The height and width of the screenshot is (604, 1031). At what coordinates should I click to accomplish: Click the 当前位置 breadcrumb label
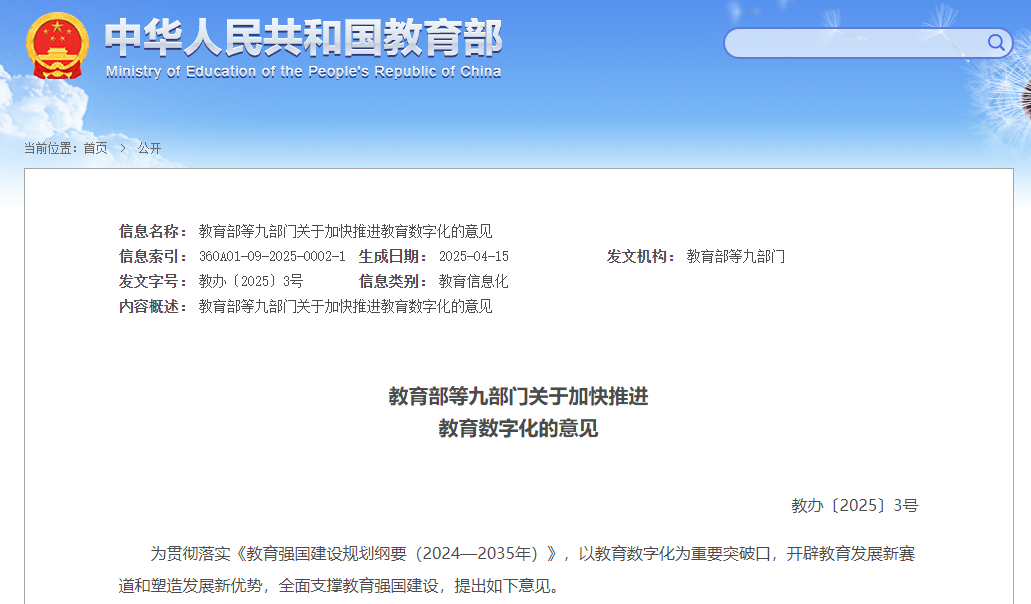(51, 149)
